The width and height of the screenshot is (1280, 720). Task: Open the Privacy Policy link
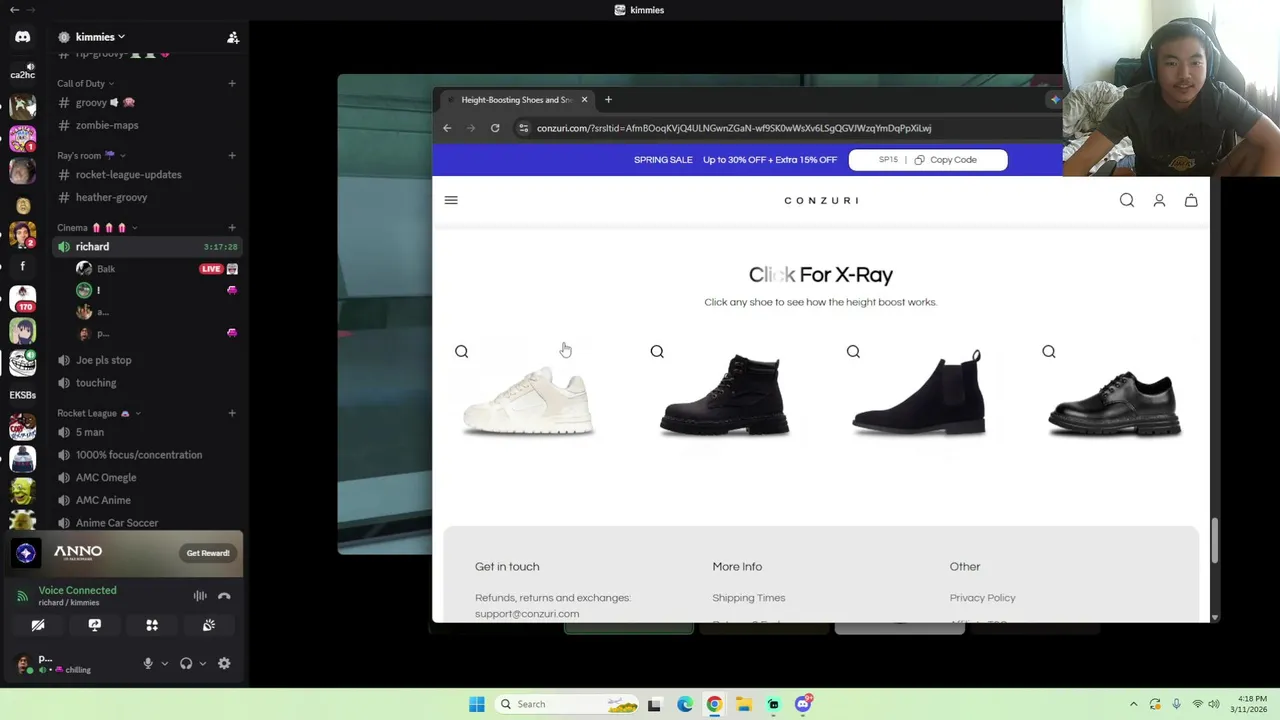982,598
